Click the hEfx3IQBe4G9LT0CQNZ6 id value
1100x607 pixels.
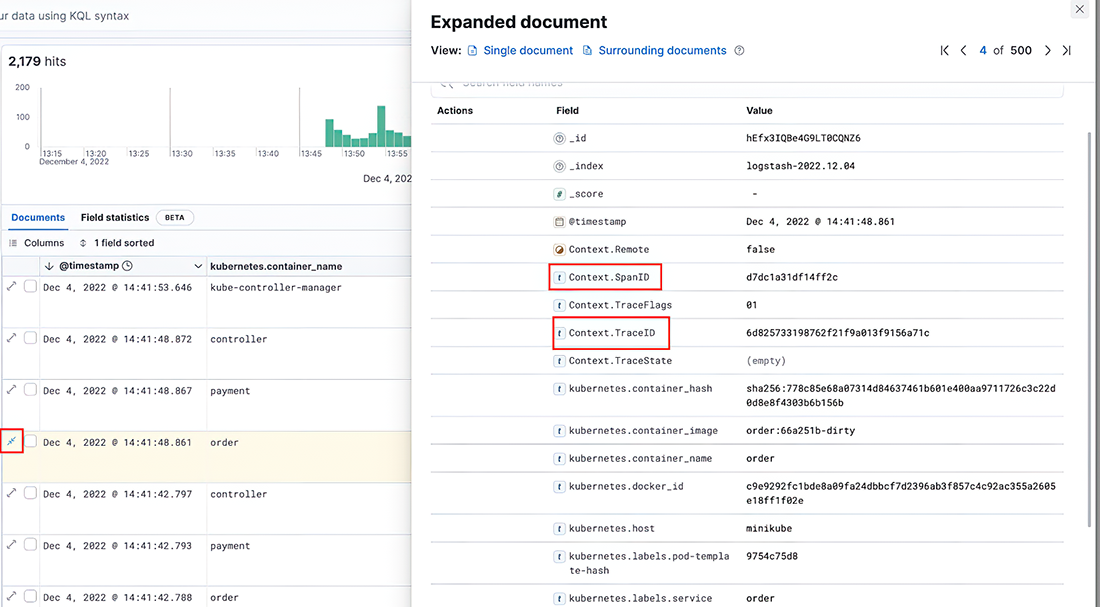[803, 138]
